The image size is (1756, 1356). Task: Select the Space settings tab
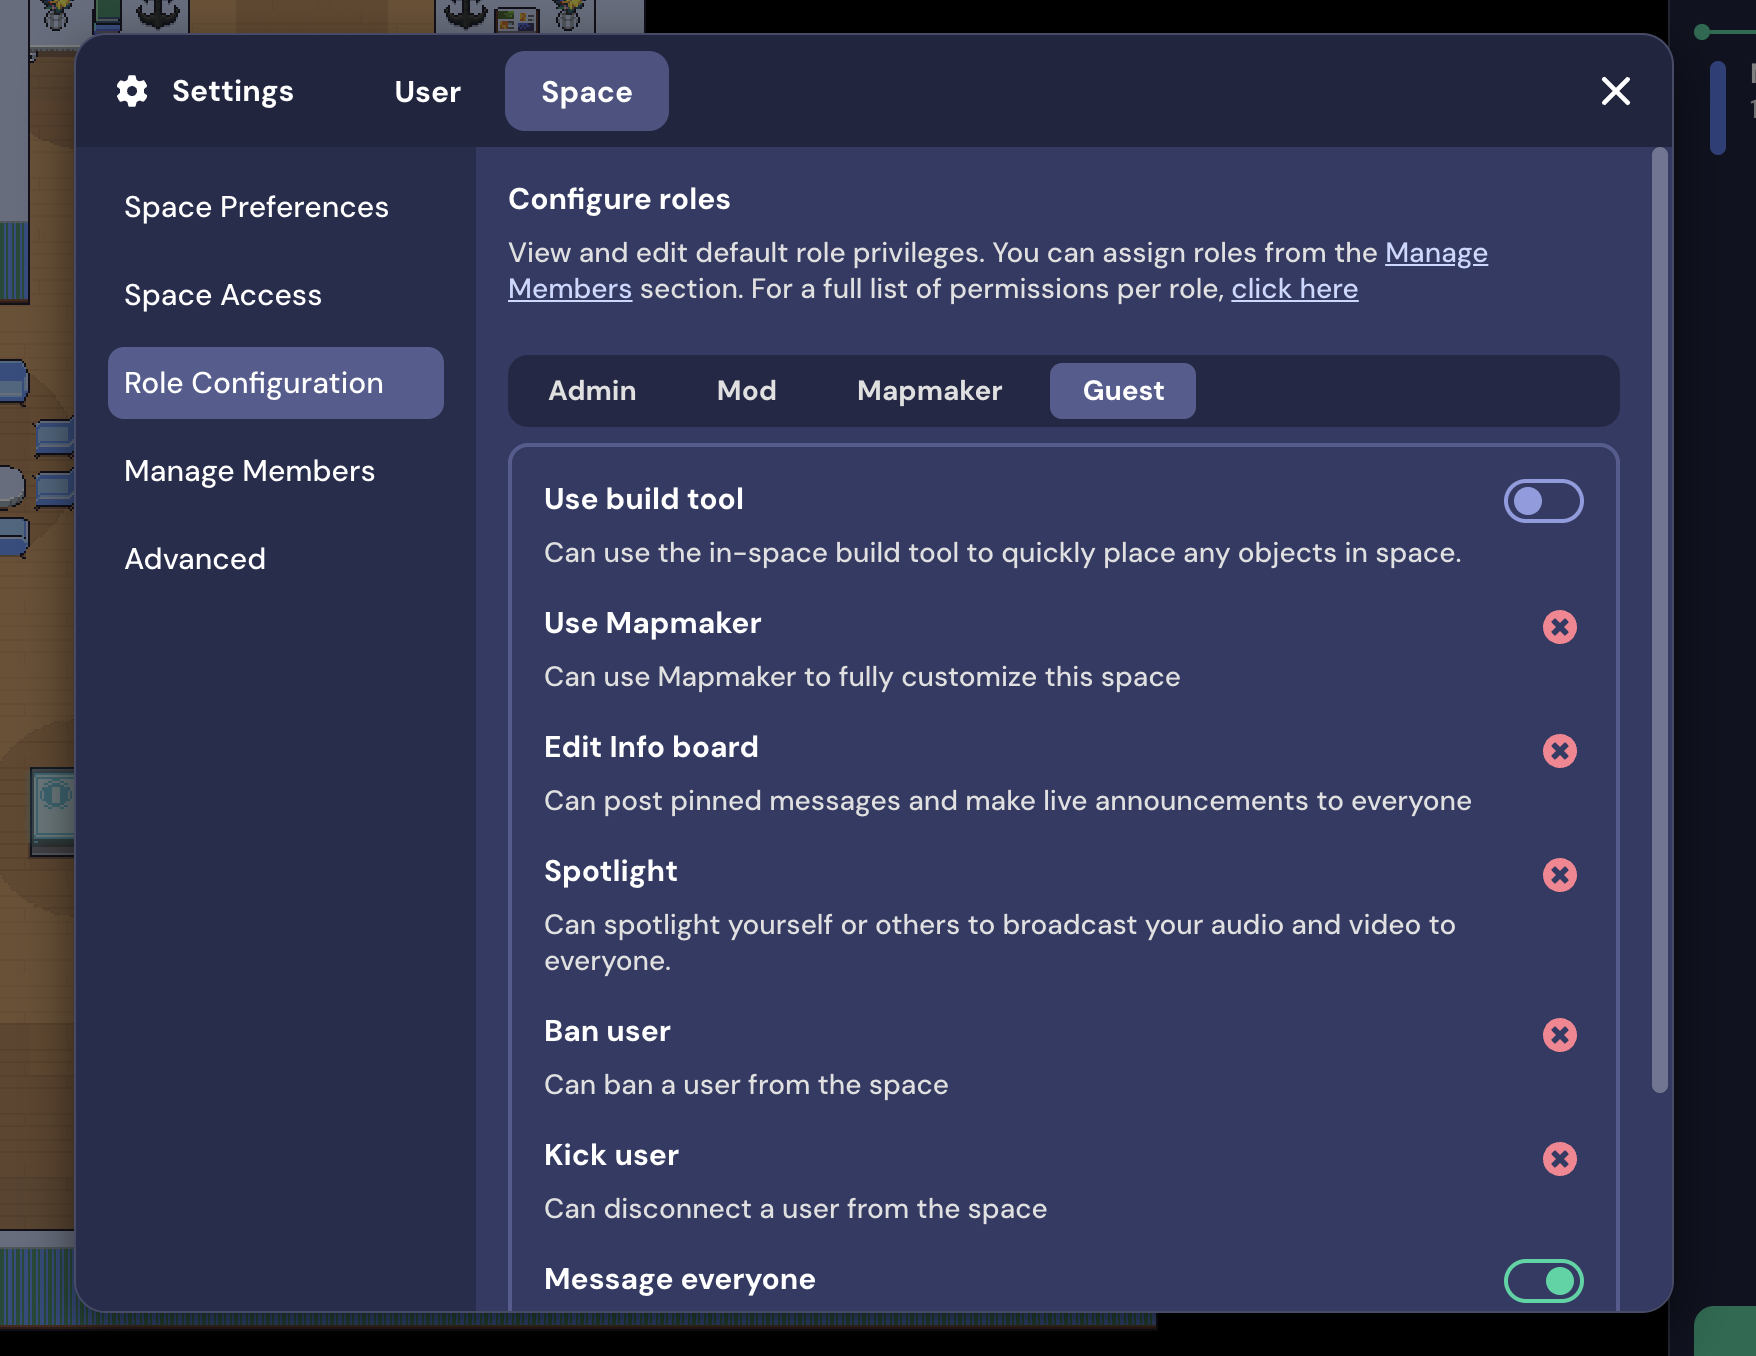click(586, 92)
